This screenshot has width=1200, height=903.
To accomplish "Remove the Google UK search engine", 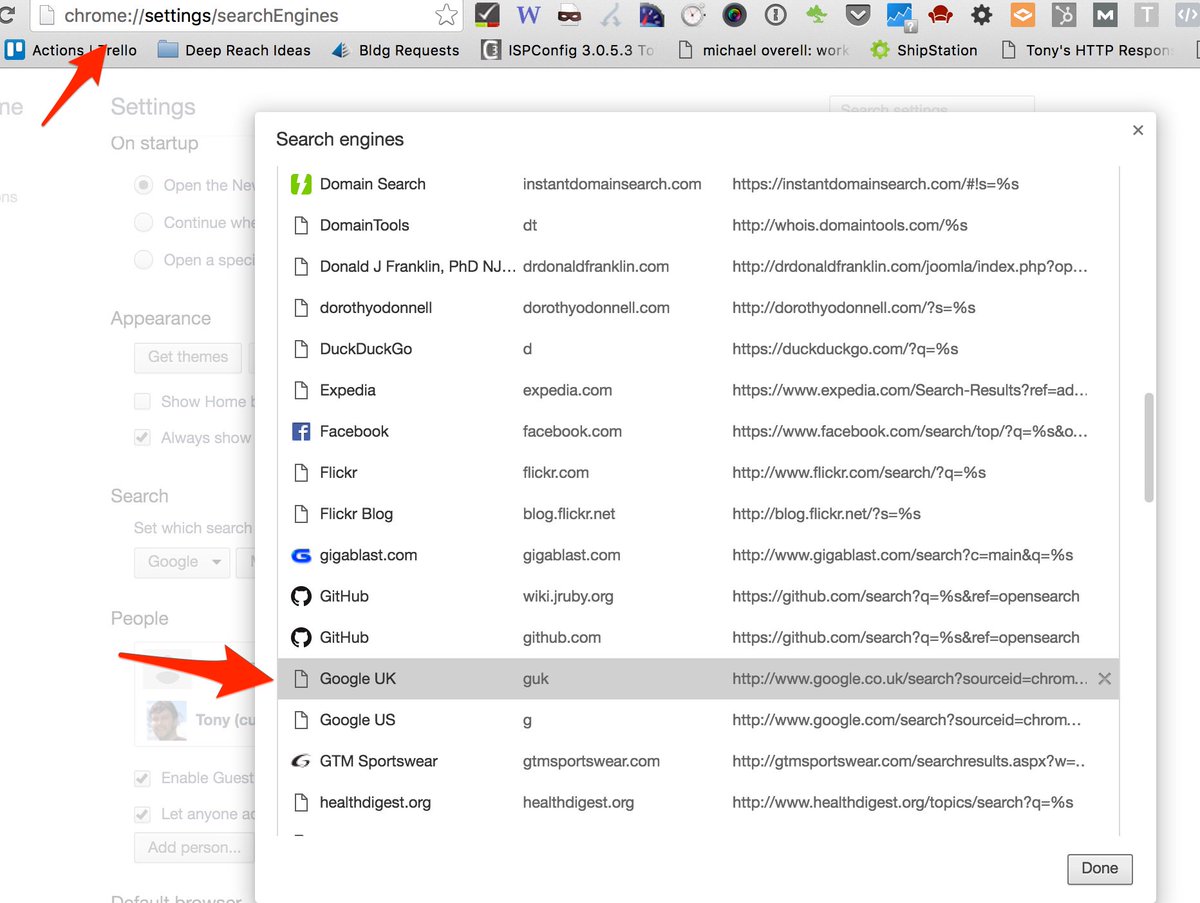I will 1104,678.
